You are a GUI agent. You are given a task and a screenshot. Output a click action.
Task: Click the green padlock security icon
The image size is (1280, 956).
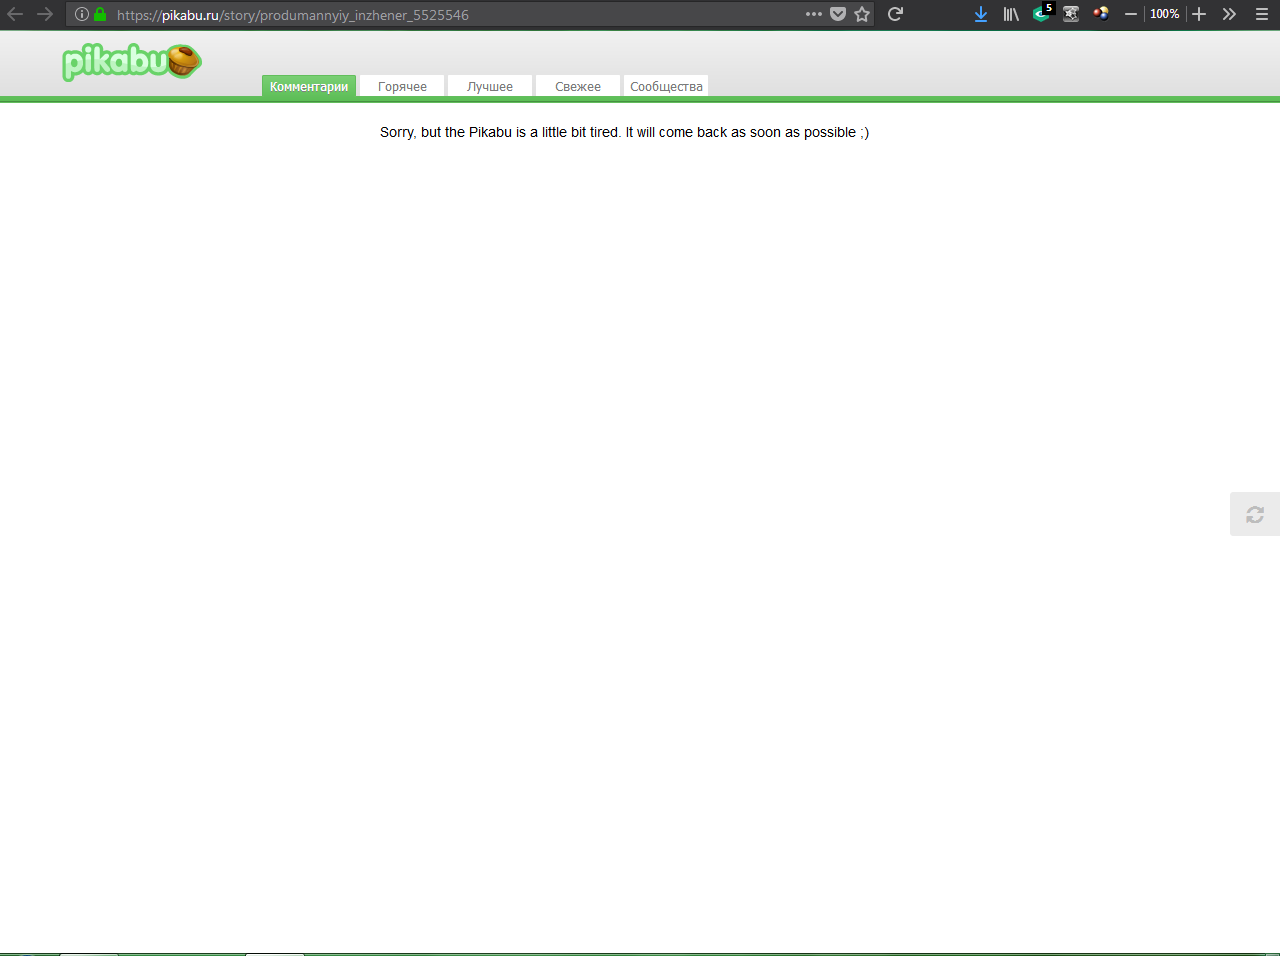pos(100,14)
